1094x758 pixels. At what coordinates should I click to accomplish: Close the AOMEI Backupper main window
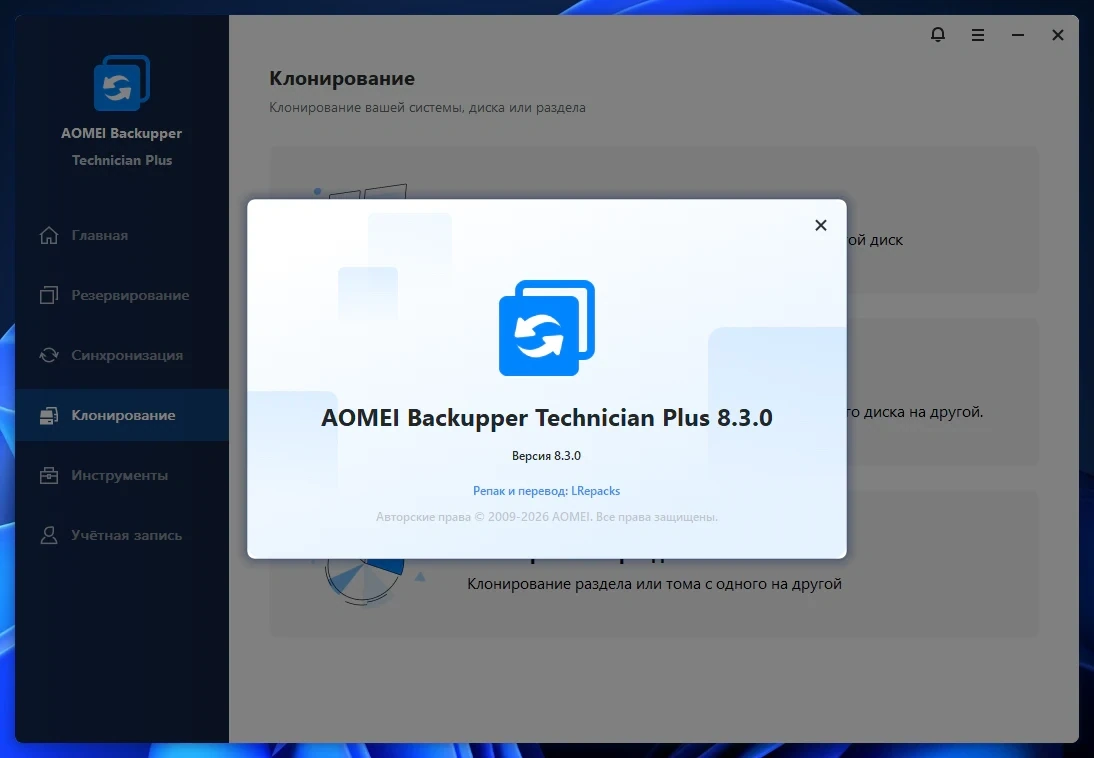[x=1058, y=35]
